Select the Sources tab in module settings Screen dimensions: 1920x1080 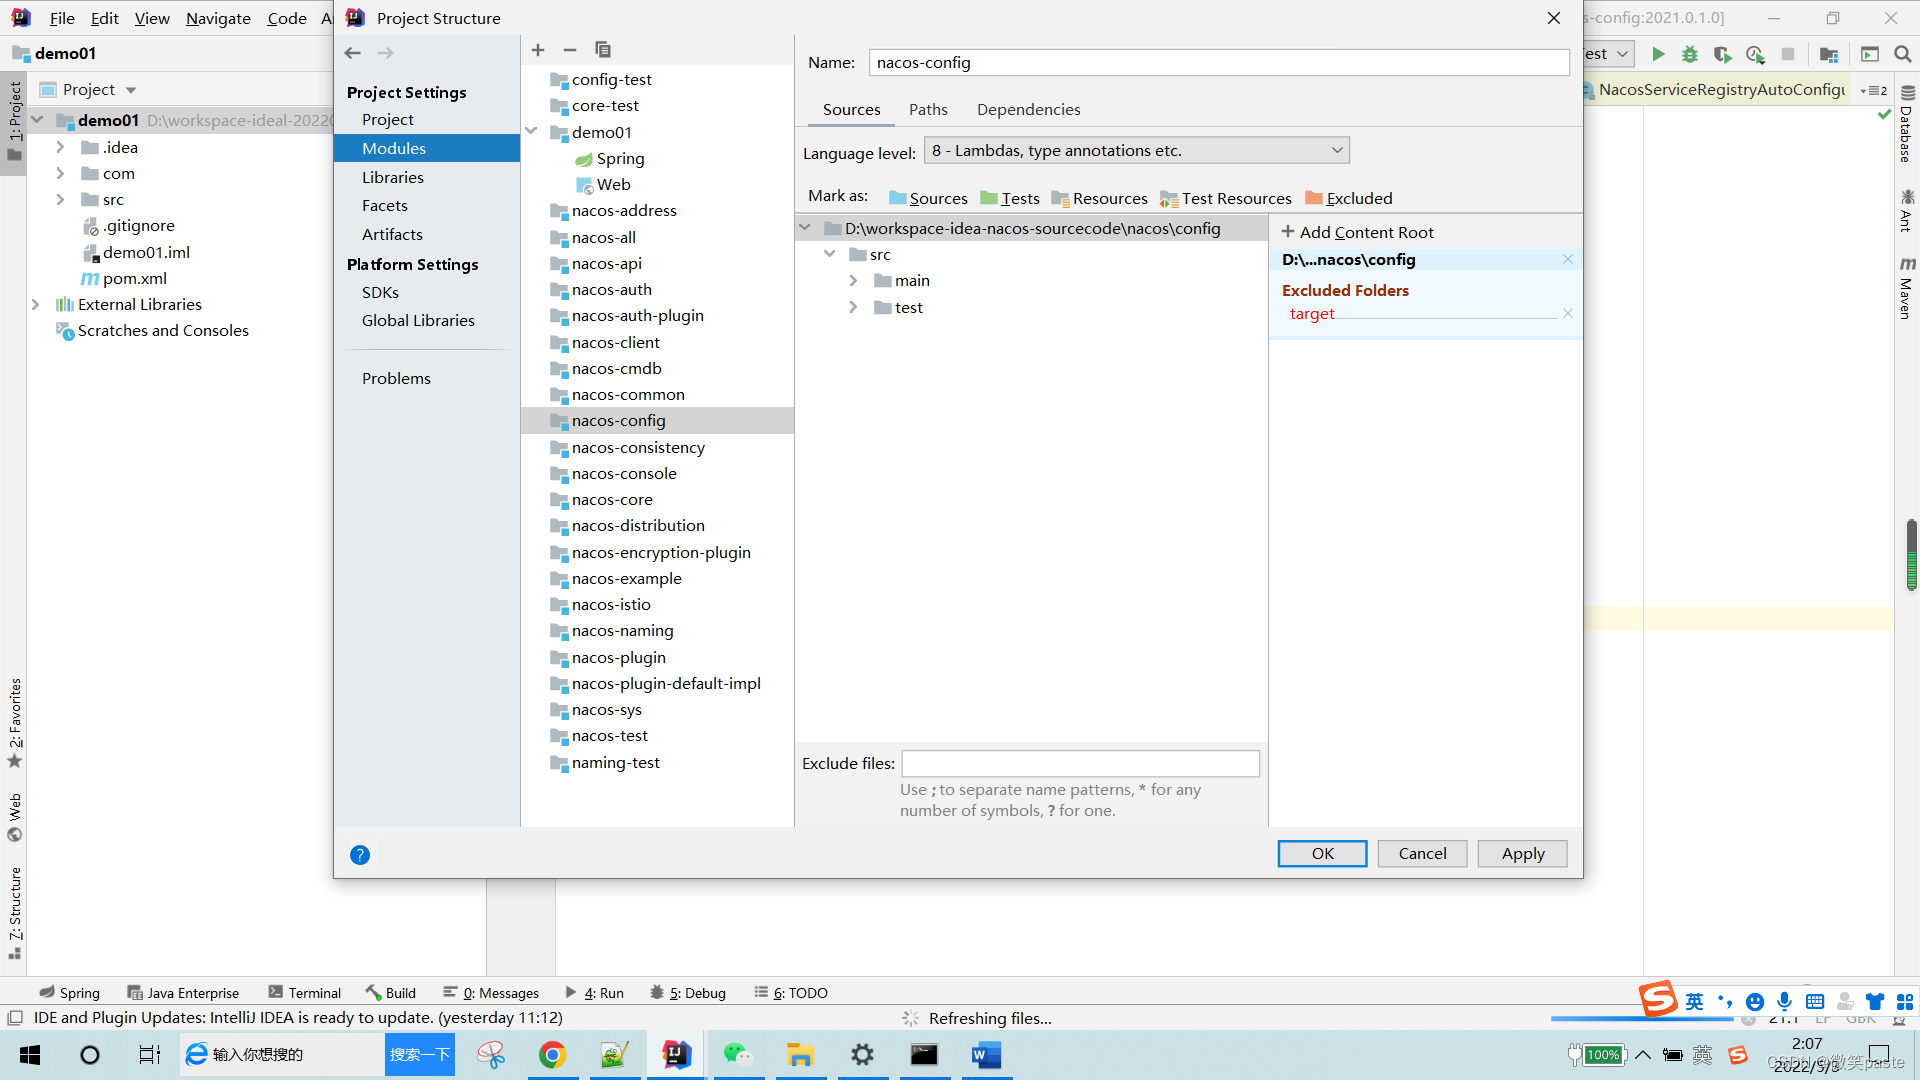pos(851,109)
